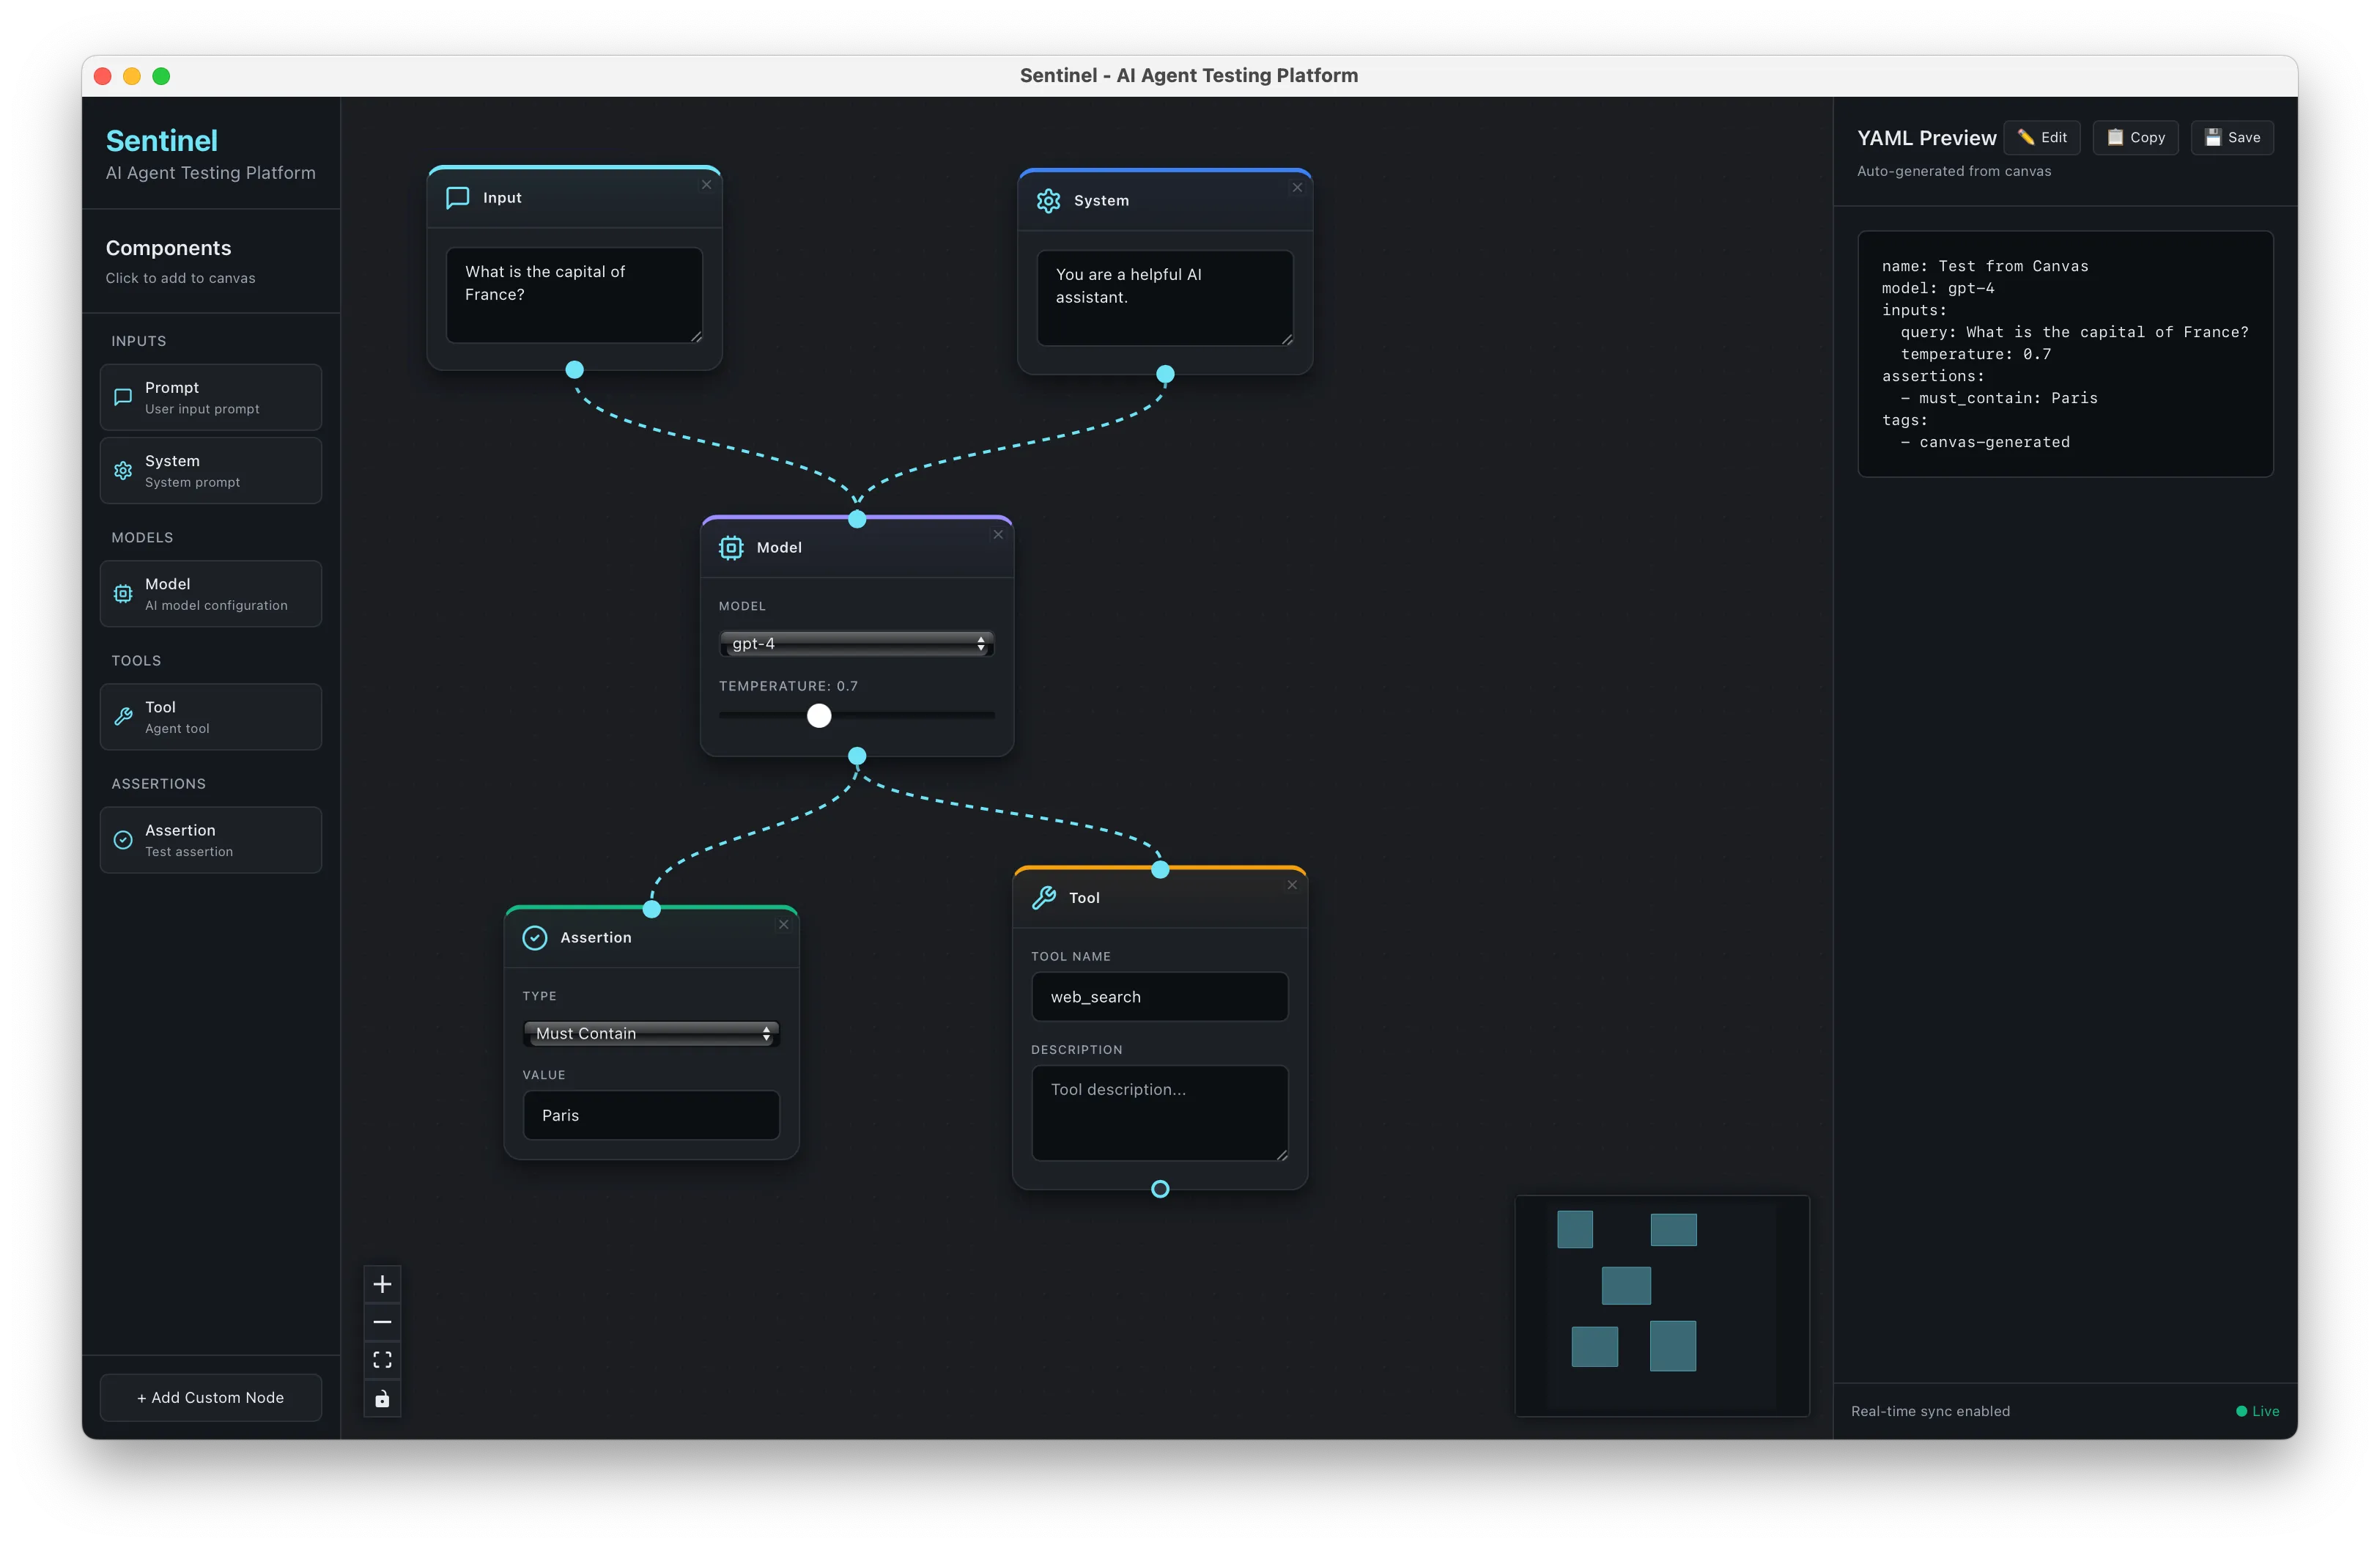Click the 'Real-time sync enabled' status text

click(1930, 1411)
